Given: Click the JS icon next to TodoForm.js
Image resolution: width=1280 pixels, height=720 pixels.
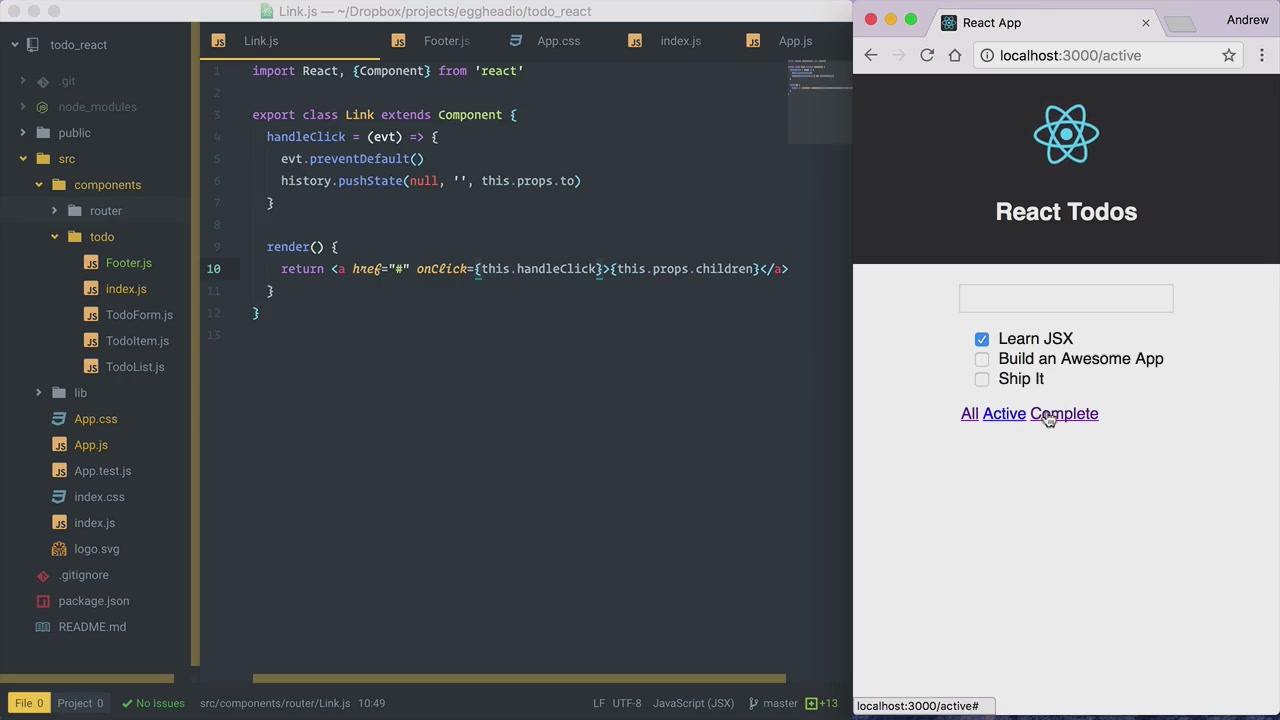Looking at the screenshot, I should (x=91, y=315).
